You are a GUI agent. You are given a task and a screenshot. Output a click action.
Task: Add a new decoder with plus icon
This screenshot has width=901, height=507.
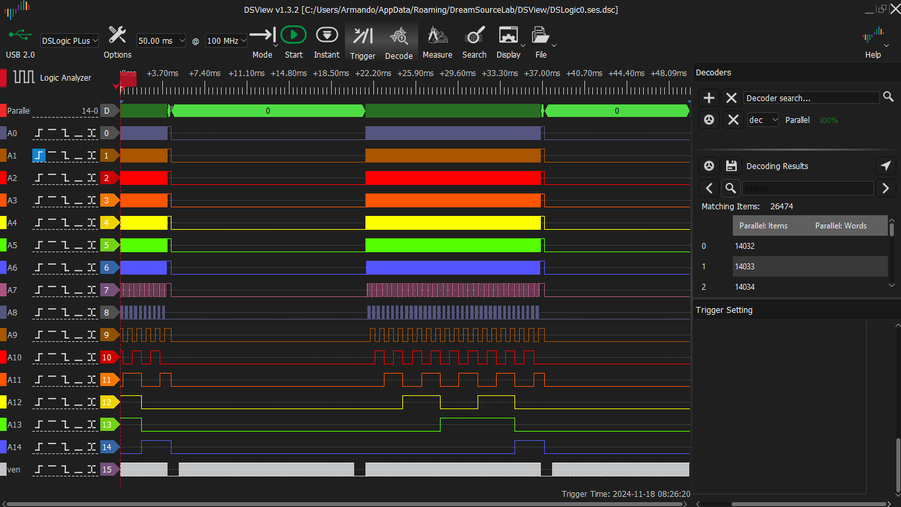click(709, 97)
